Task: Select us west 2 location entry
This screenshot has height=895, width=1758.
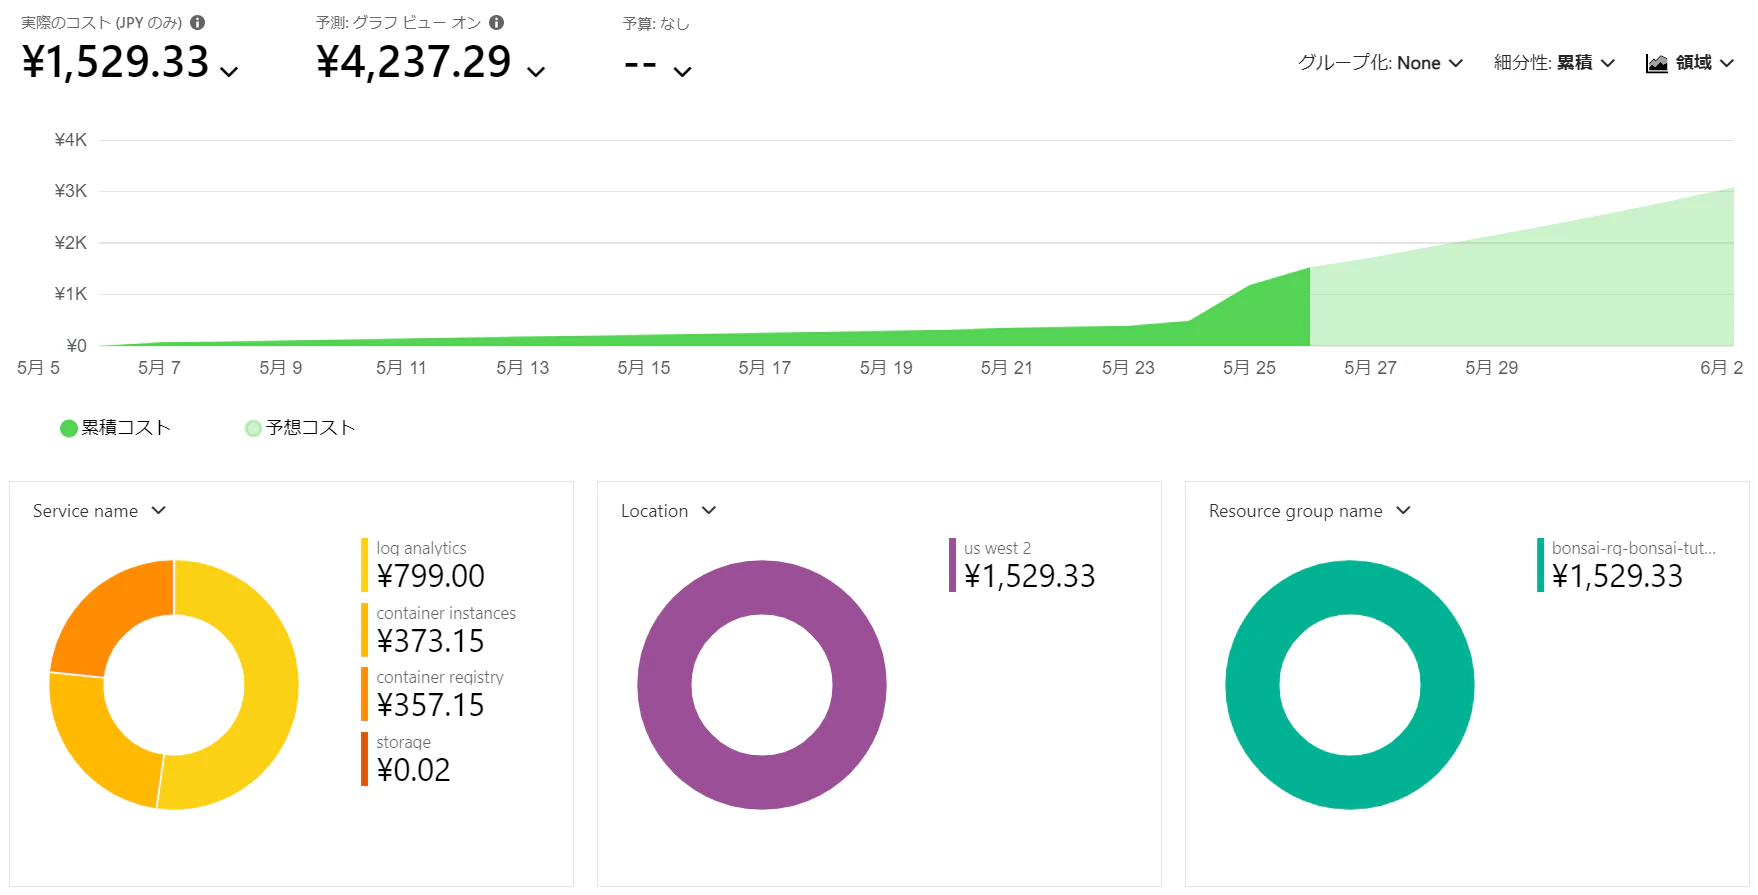Action: (x=1023, y=565)
